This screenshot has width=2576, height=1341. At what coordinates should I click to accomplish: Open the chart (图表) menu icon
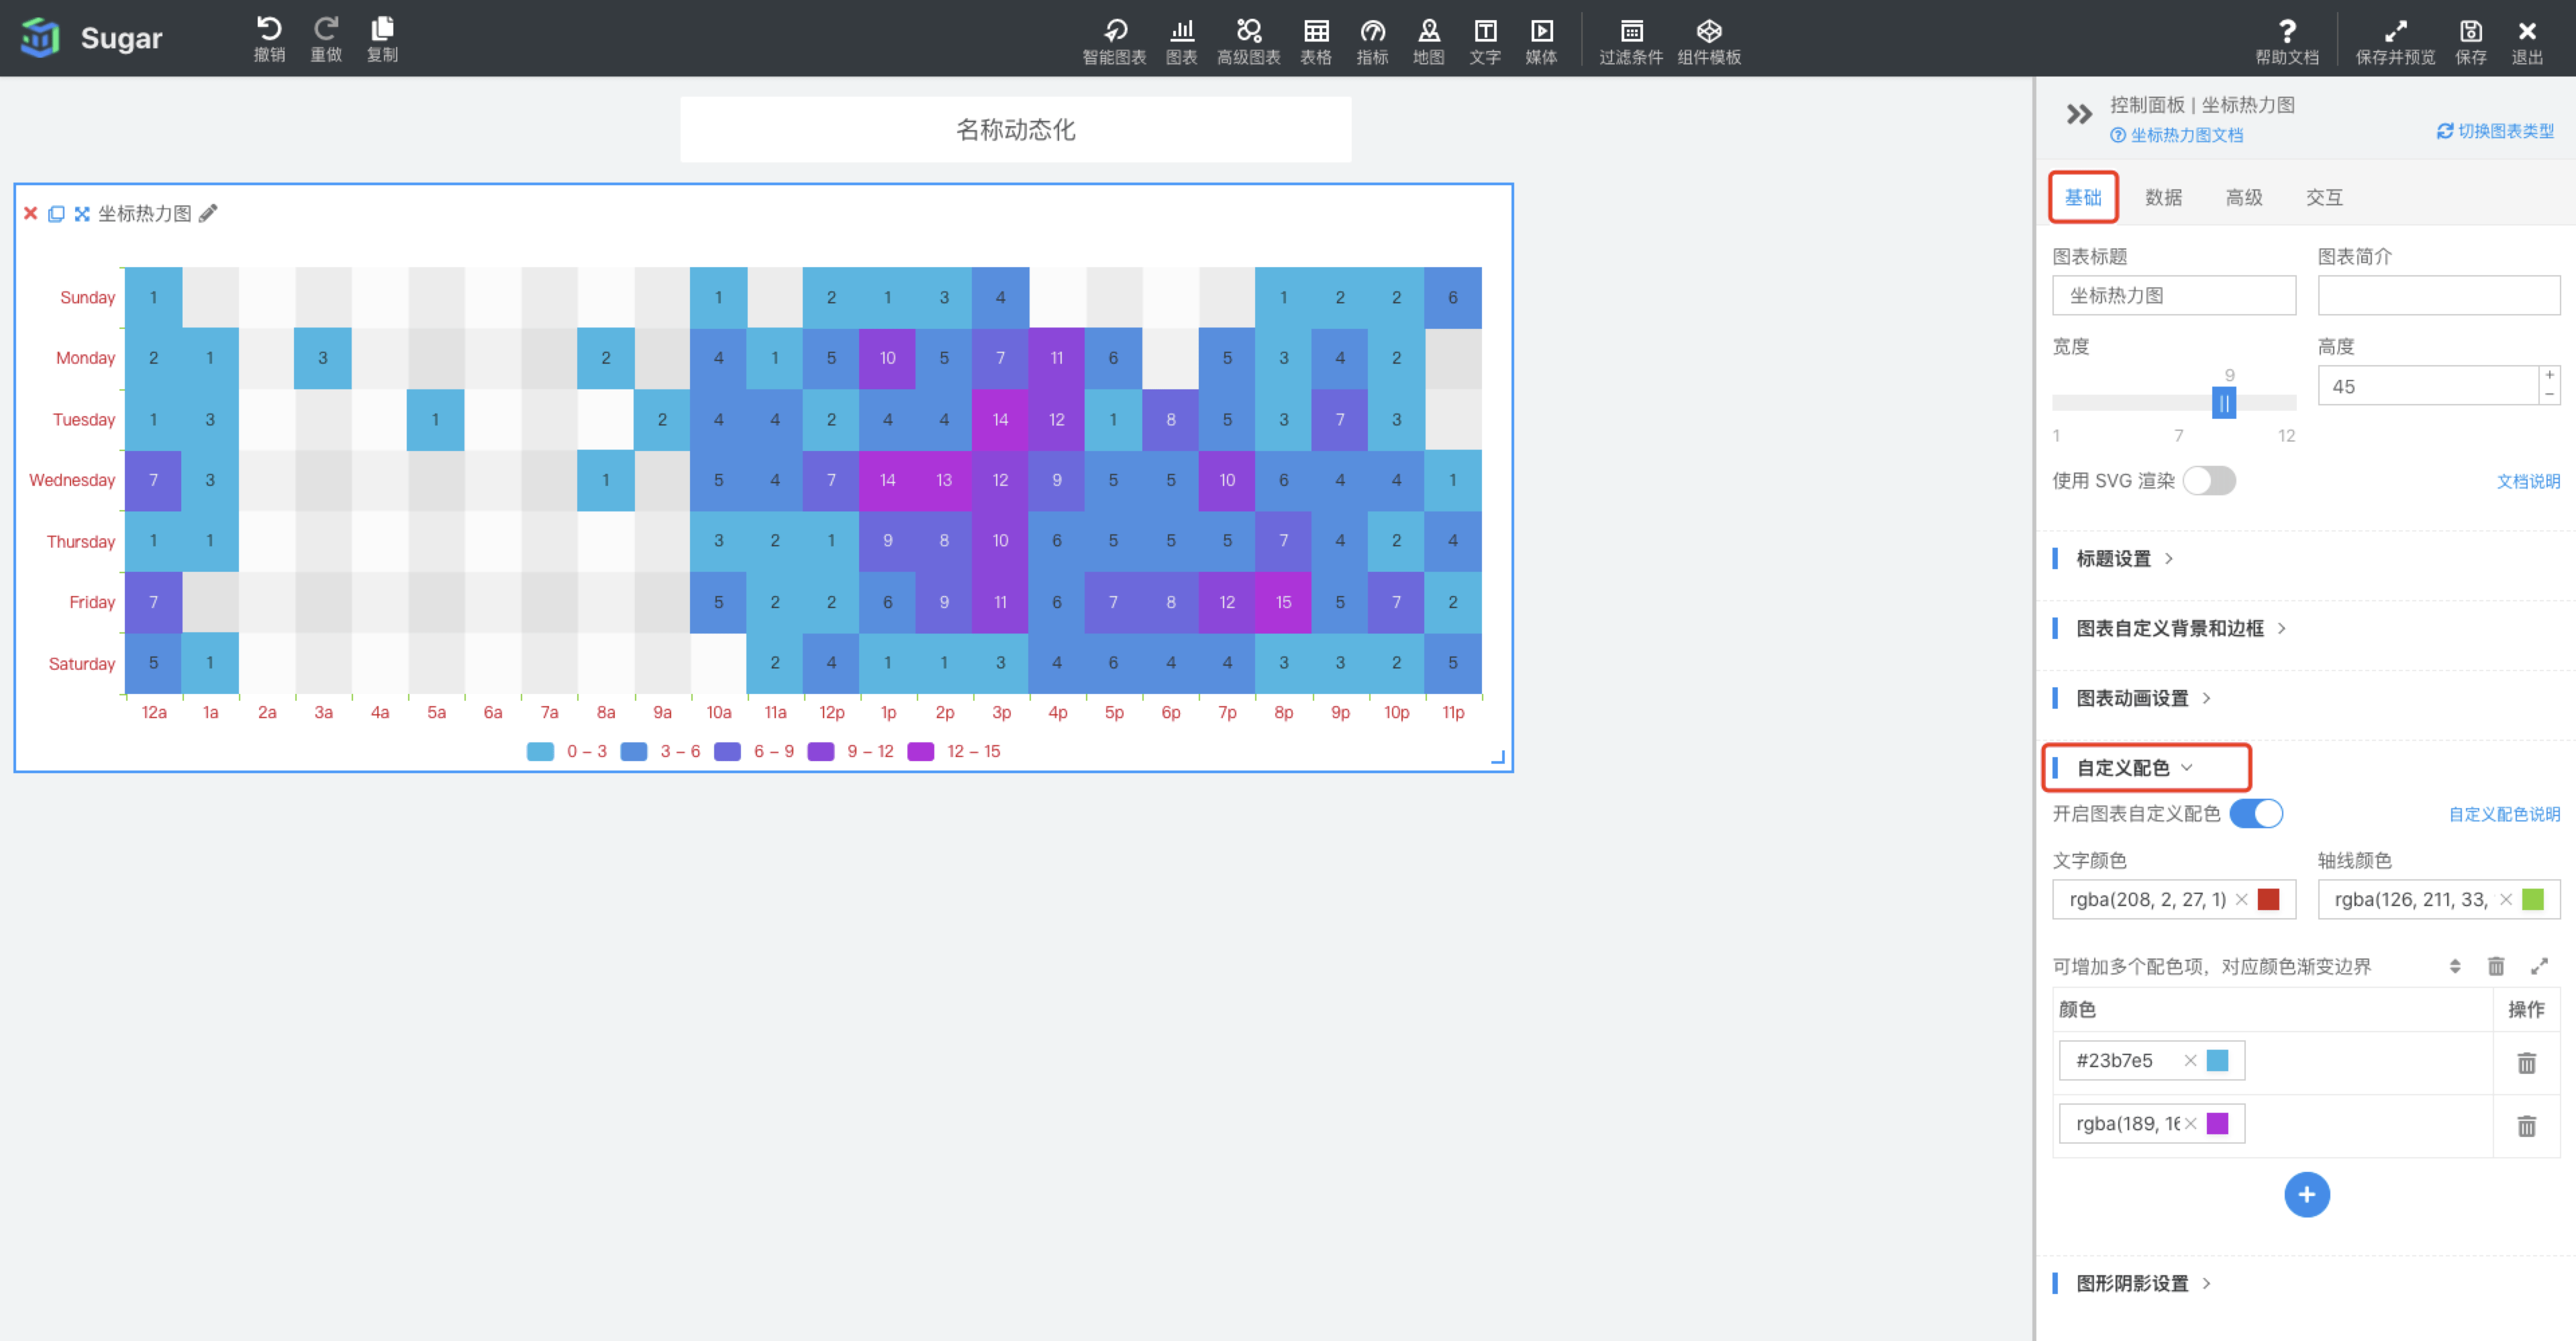click(x=1181, y=42)
